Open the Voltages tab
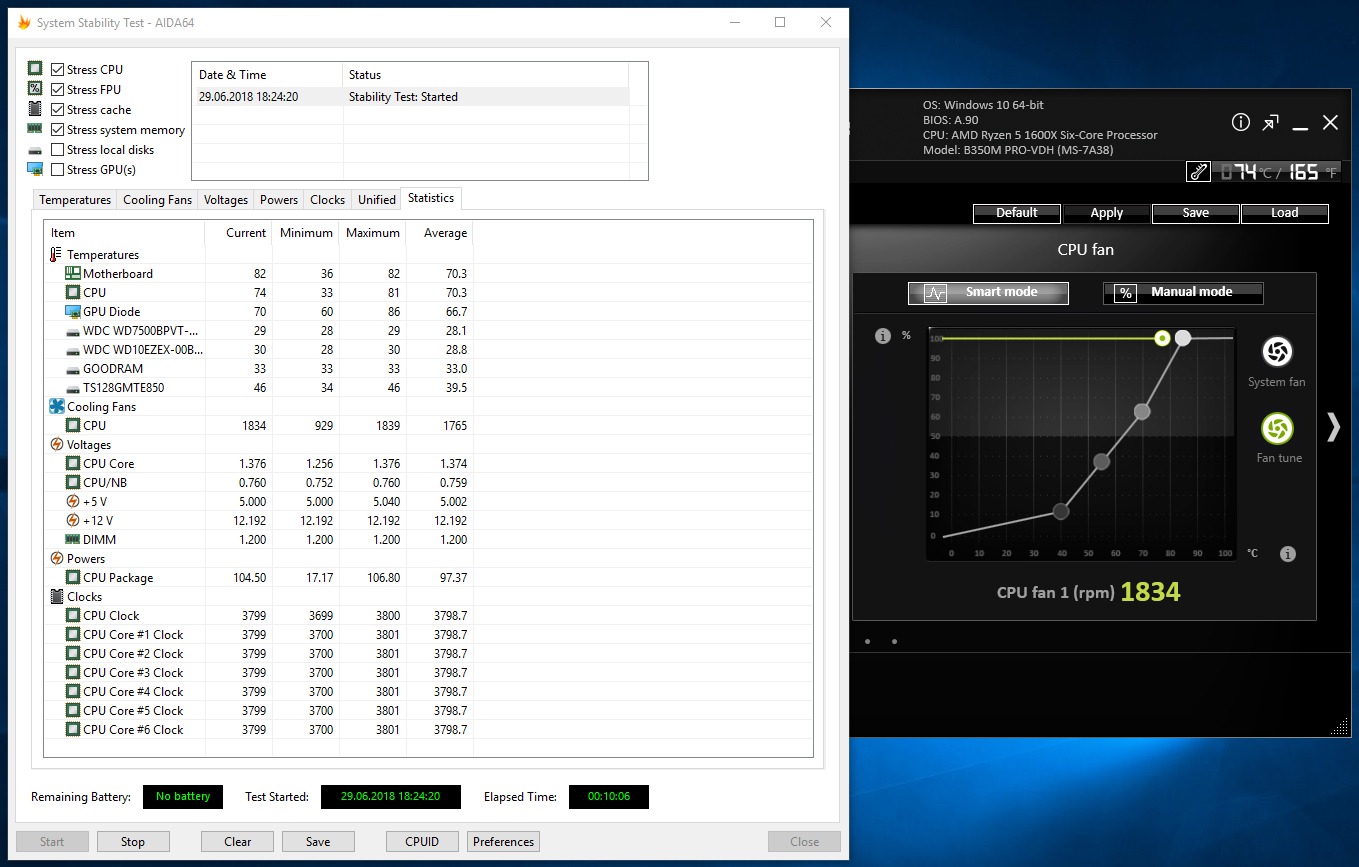The width and height of the screenshot is (1359, 867). pyautogui.click(x=226, y=200)
